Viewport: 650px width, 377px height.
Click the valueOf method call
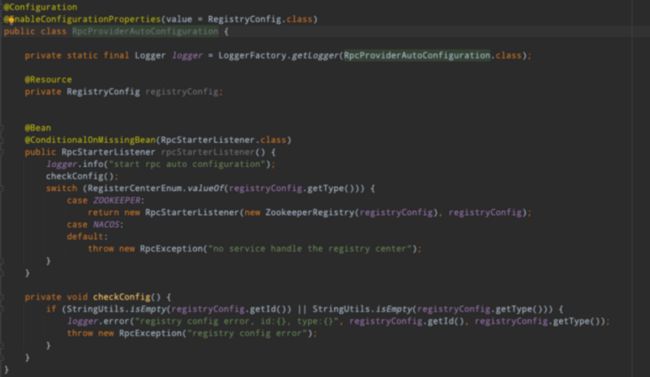[205, 188]
